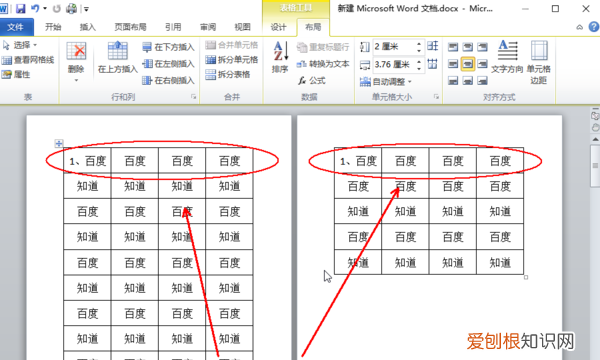Image resolution: width=600 pixels, height=360 pixels.
Task: Select Align Top Right alignment icon
Action: pos(482,47)
